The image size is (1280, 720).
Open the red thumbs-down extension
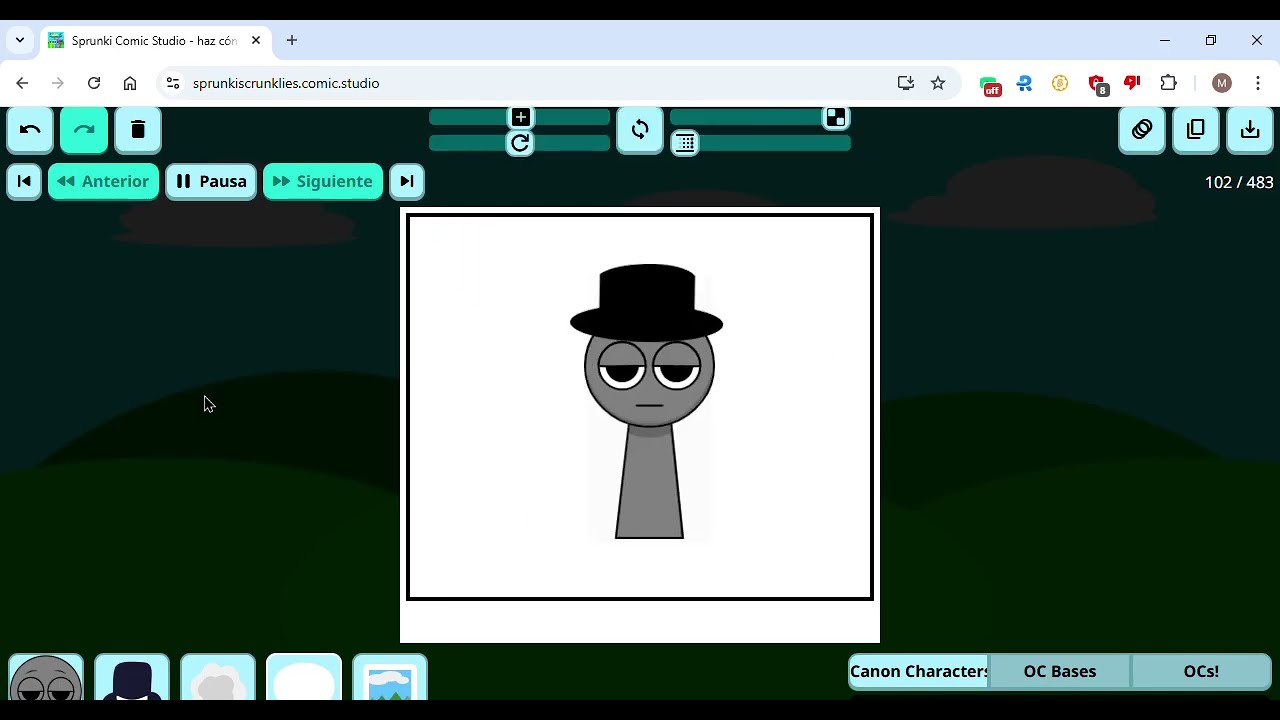tap(1132, 84)
